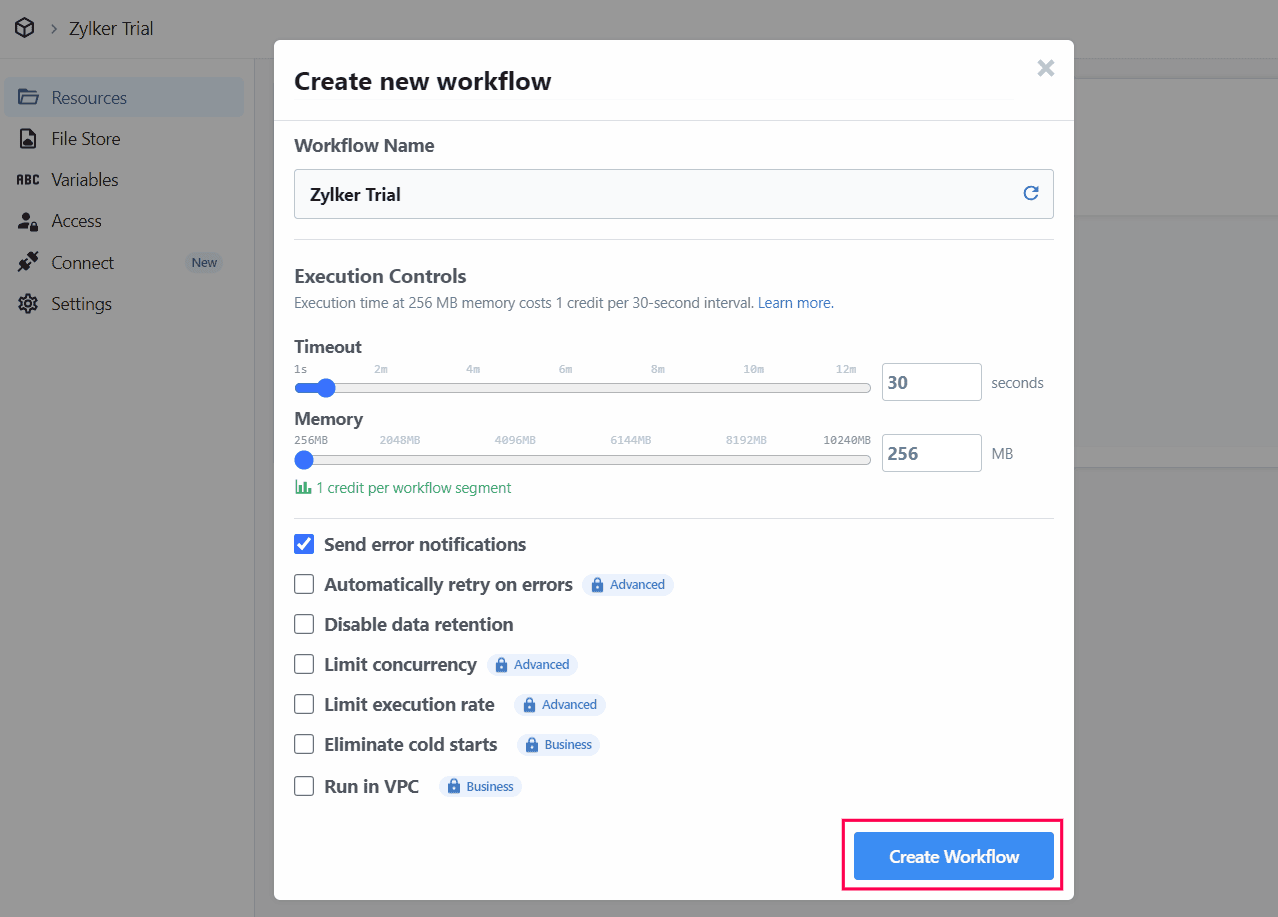Click the breadcrumb chevron beside Zylker Trial
Image resolution: width=1278 pixels, height=917 pixels.
pyautogui.click(x=54, y=29)
